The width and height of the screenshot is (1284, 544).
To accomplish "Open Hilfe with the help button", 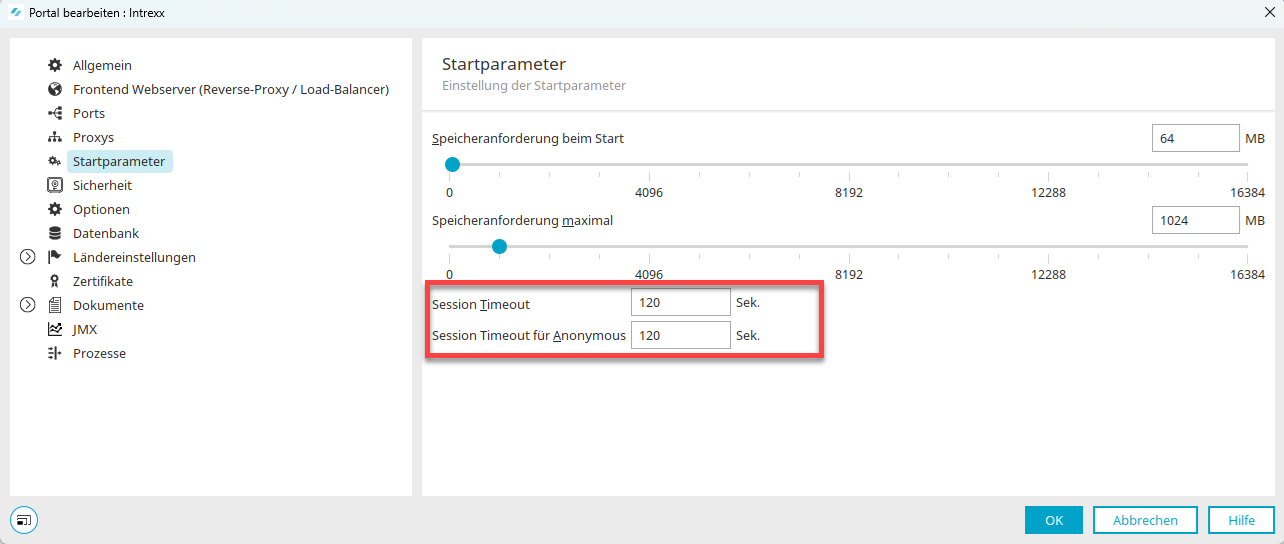I will pyautogui.click(x=1241, y=520).
